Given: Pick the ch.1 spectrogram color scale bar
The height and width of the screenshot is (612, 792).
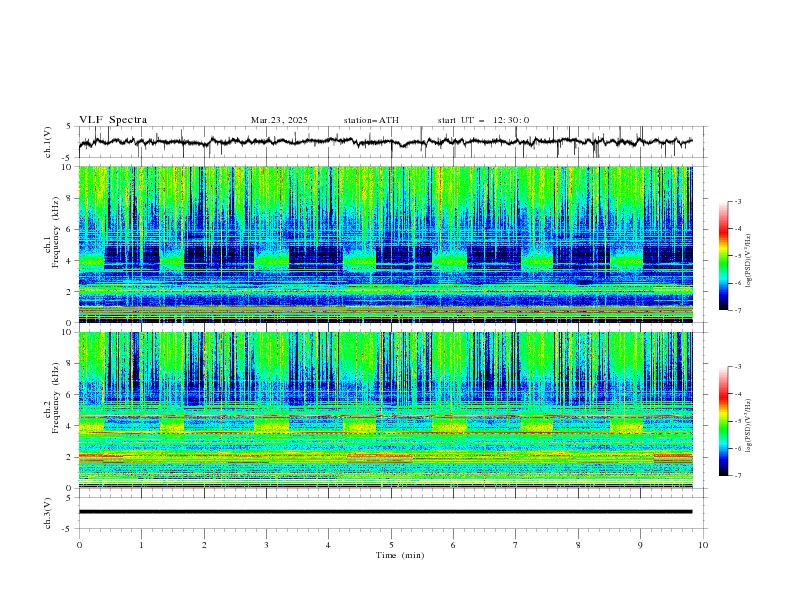Looking at the screenshot, I should pyautogui.click(x=723, y=256).
